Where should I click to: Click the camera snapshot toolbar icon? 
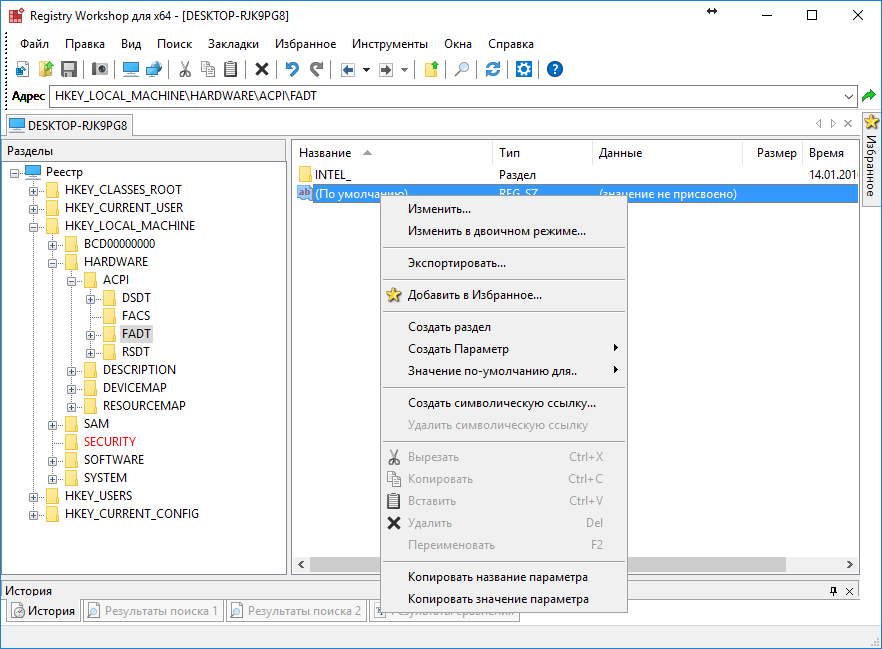click(x=100, y=69)
